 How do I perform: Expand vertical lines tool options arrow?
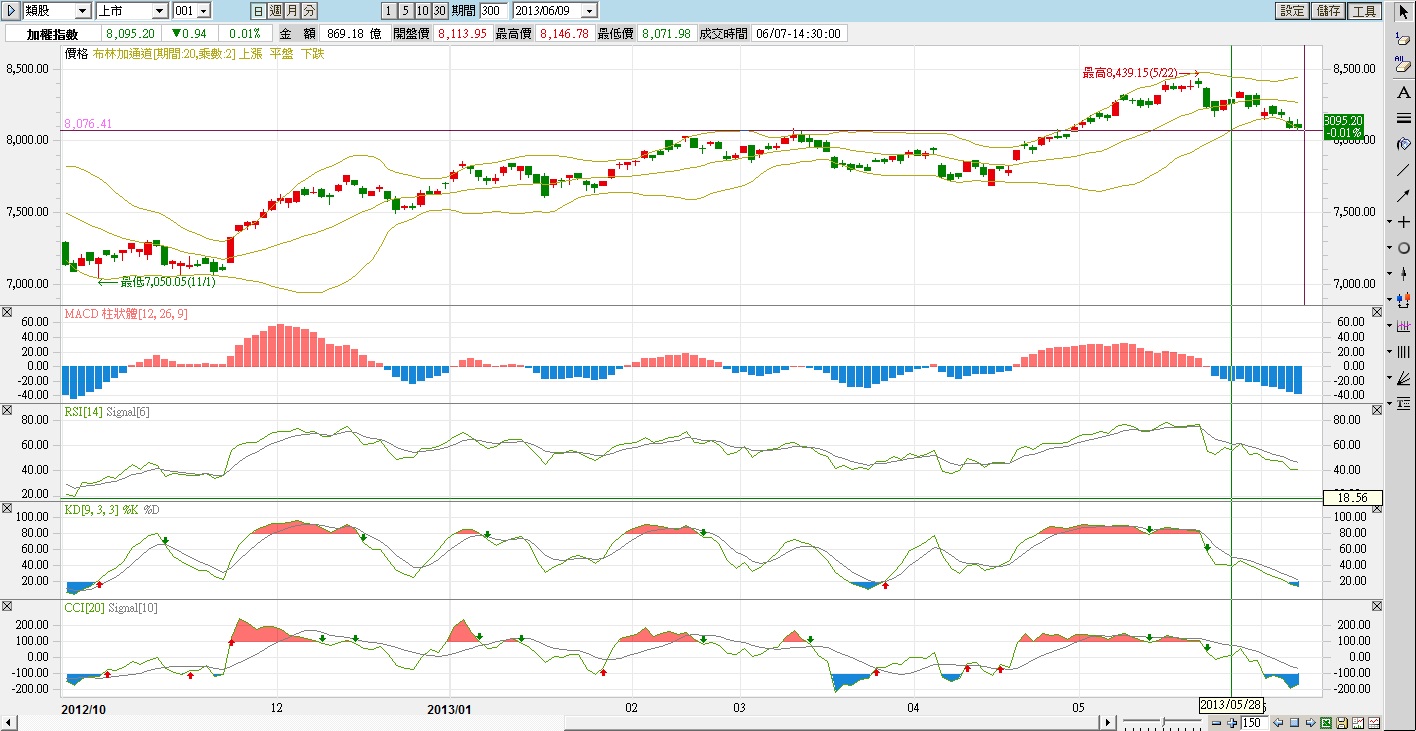(x=1389, y=351)
